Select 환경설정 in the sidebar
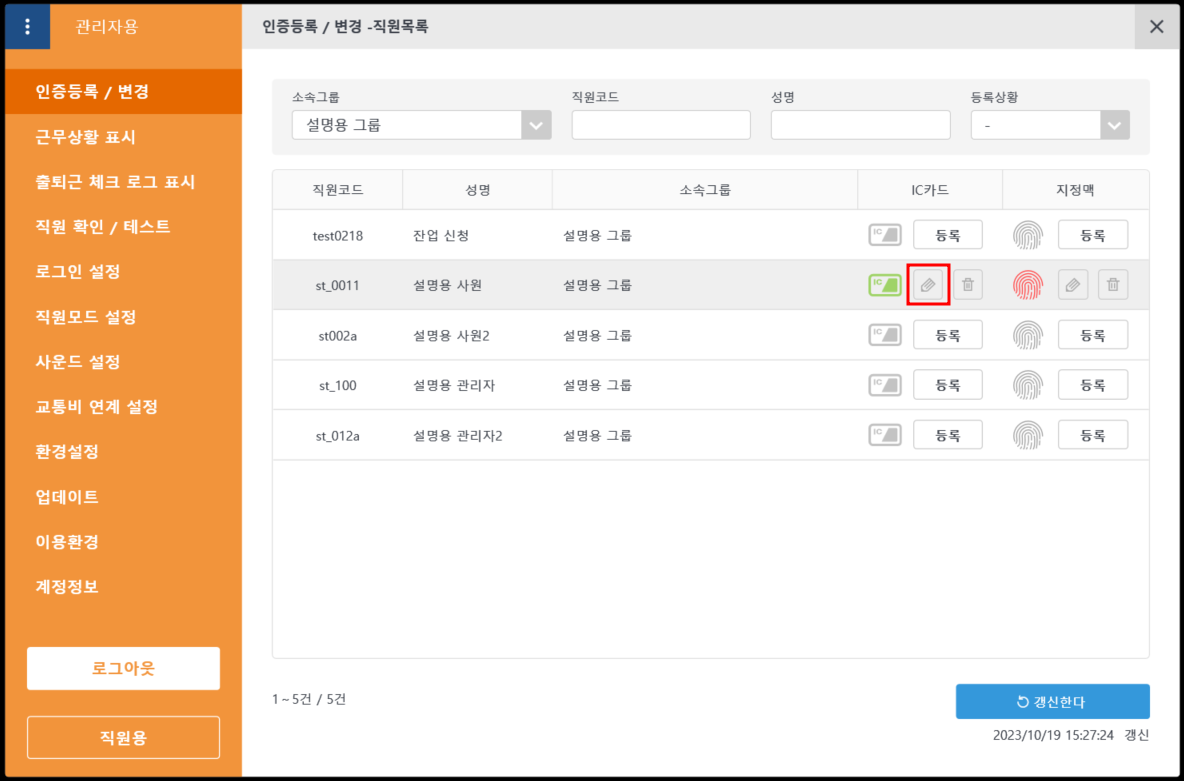The width and height of the screenshot is (1184, 781). 67,452
